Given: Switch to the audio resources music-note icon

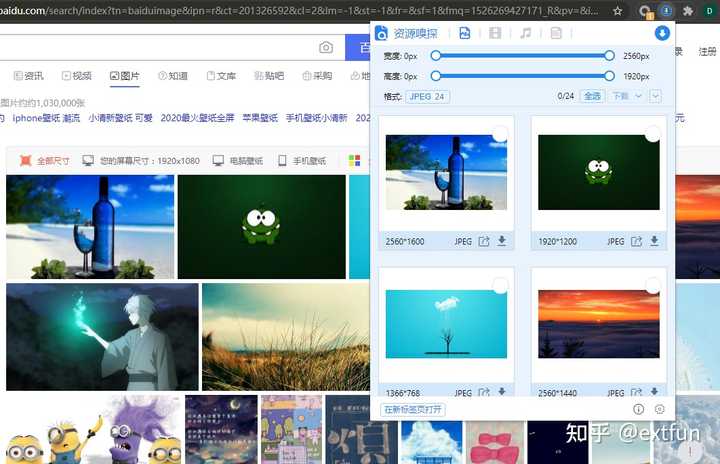Looking at the screenshot, I should (x=525, y=33).
